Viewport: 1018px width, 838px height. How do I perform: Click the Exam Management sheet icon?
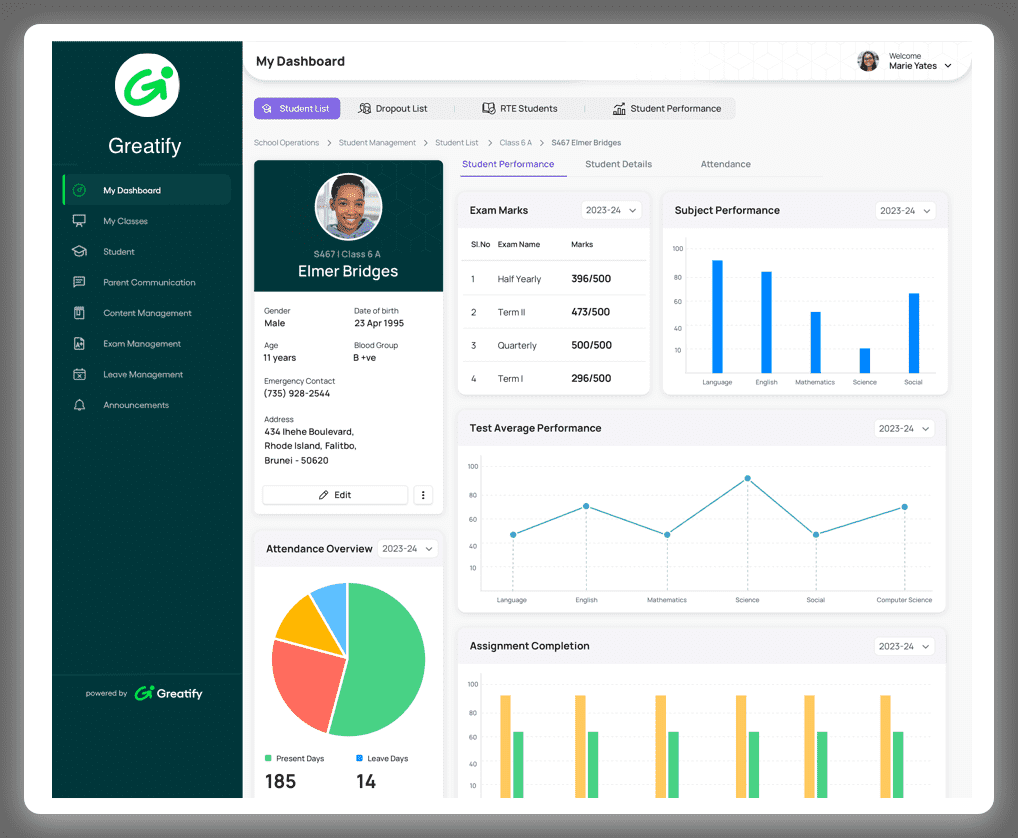(79, 344)
